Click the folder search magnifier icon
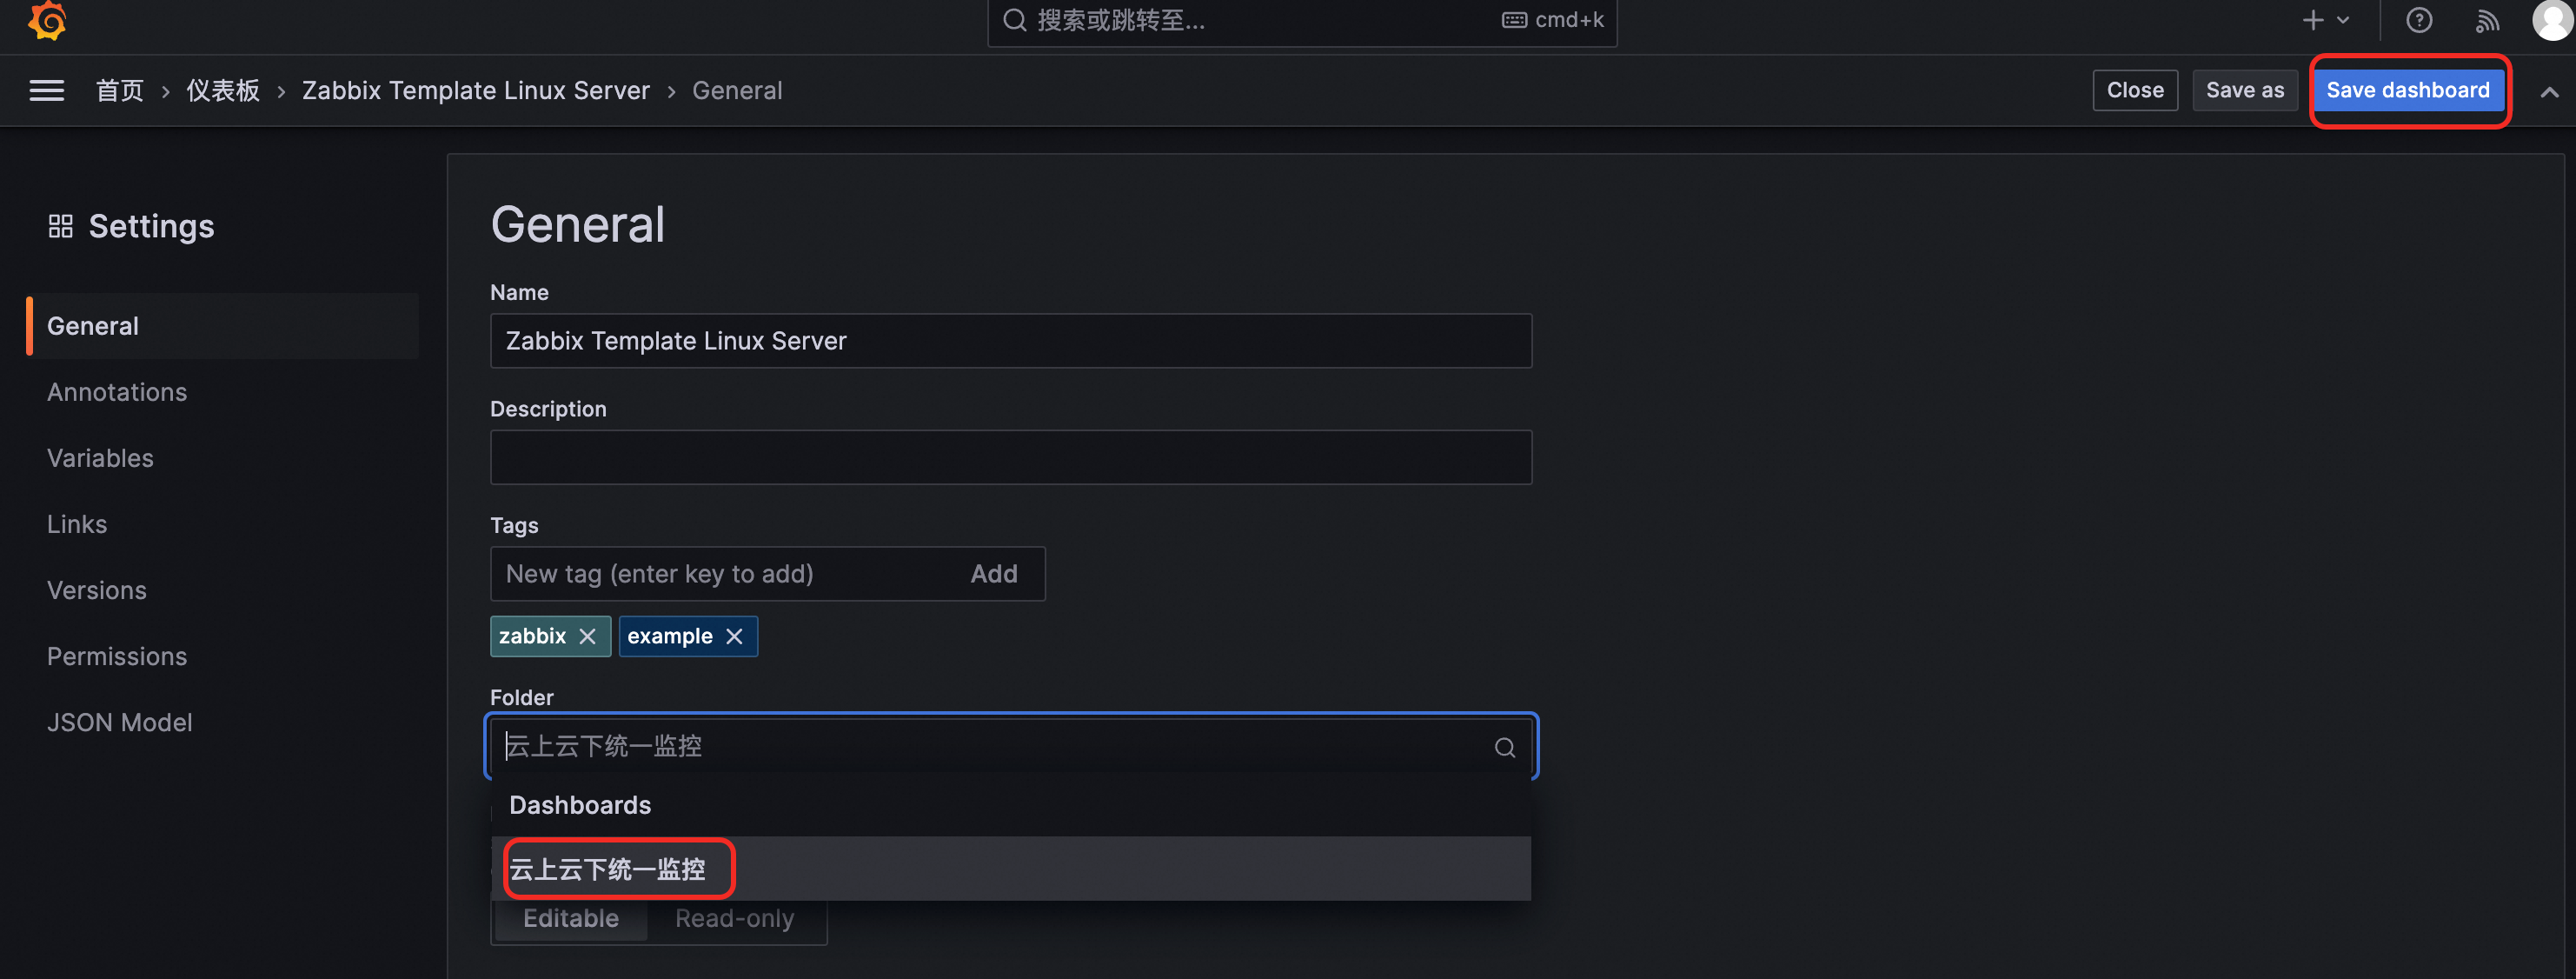Screen dimensions: 2576x979 pyautogui.click(x=1504, y=747)
